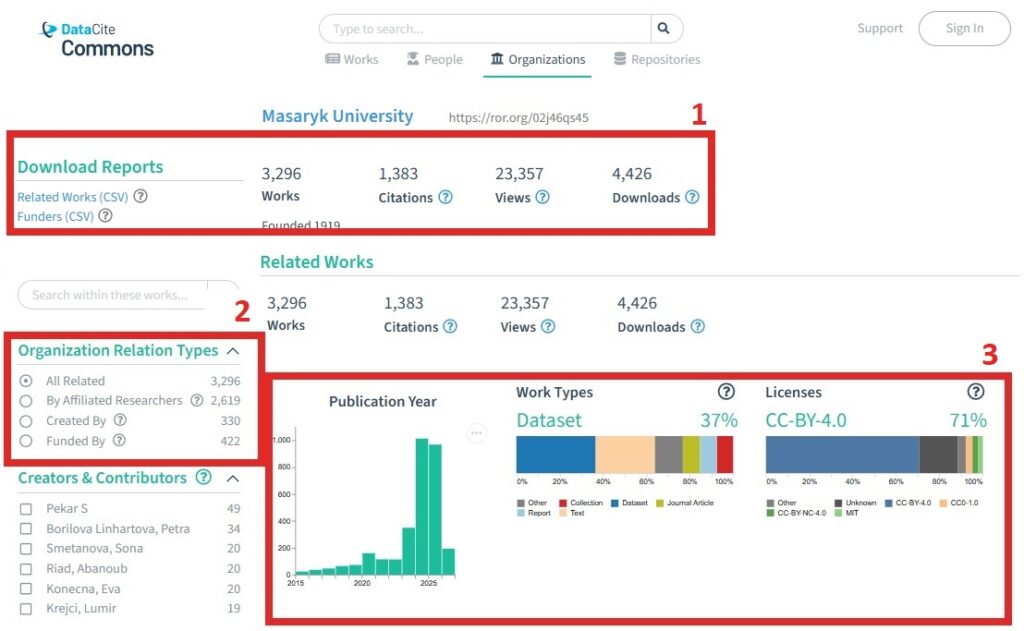
Task: Click help icon beside Creators & Contributors
Action: tap(204, 478)
